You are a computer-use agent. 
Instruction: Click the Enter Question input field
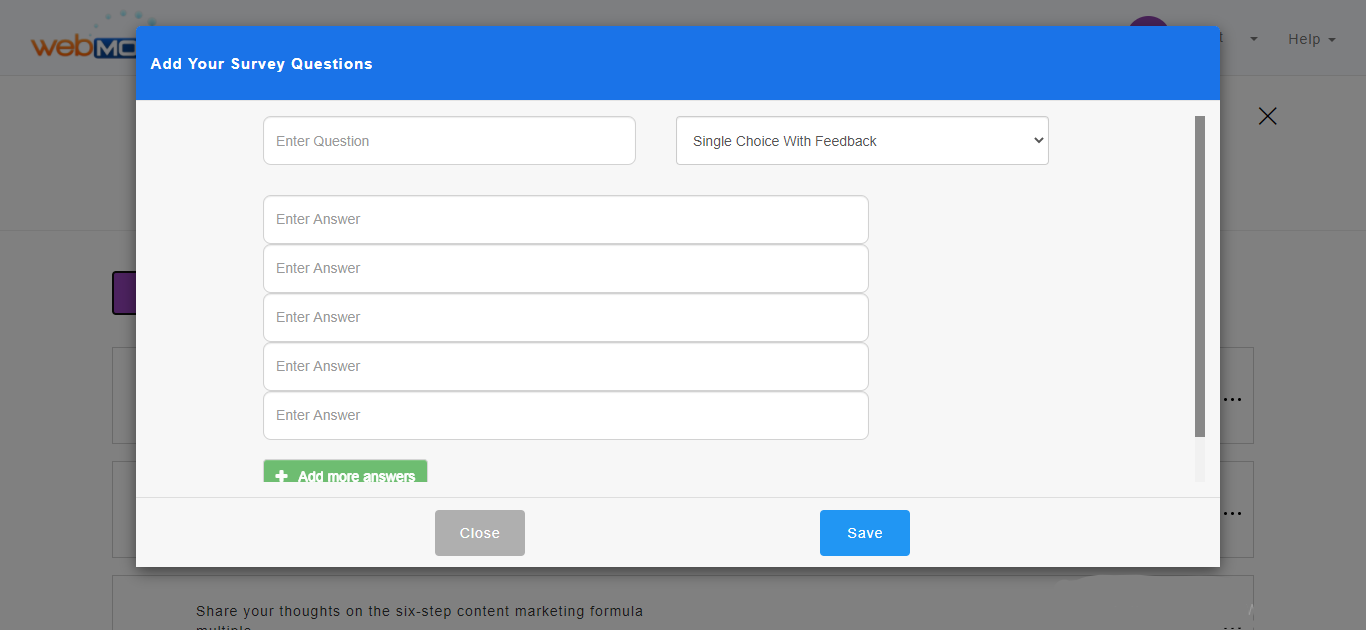(x=449, y=141)
